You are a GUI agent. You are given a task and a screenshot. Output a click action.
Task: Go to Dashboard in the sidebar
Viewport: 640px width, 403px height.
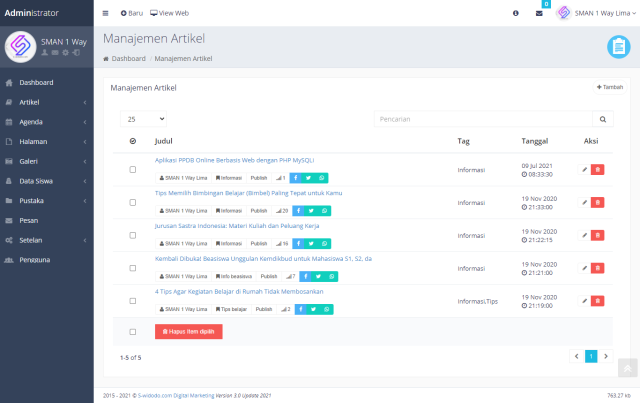coord(46,82)
